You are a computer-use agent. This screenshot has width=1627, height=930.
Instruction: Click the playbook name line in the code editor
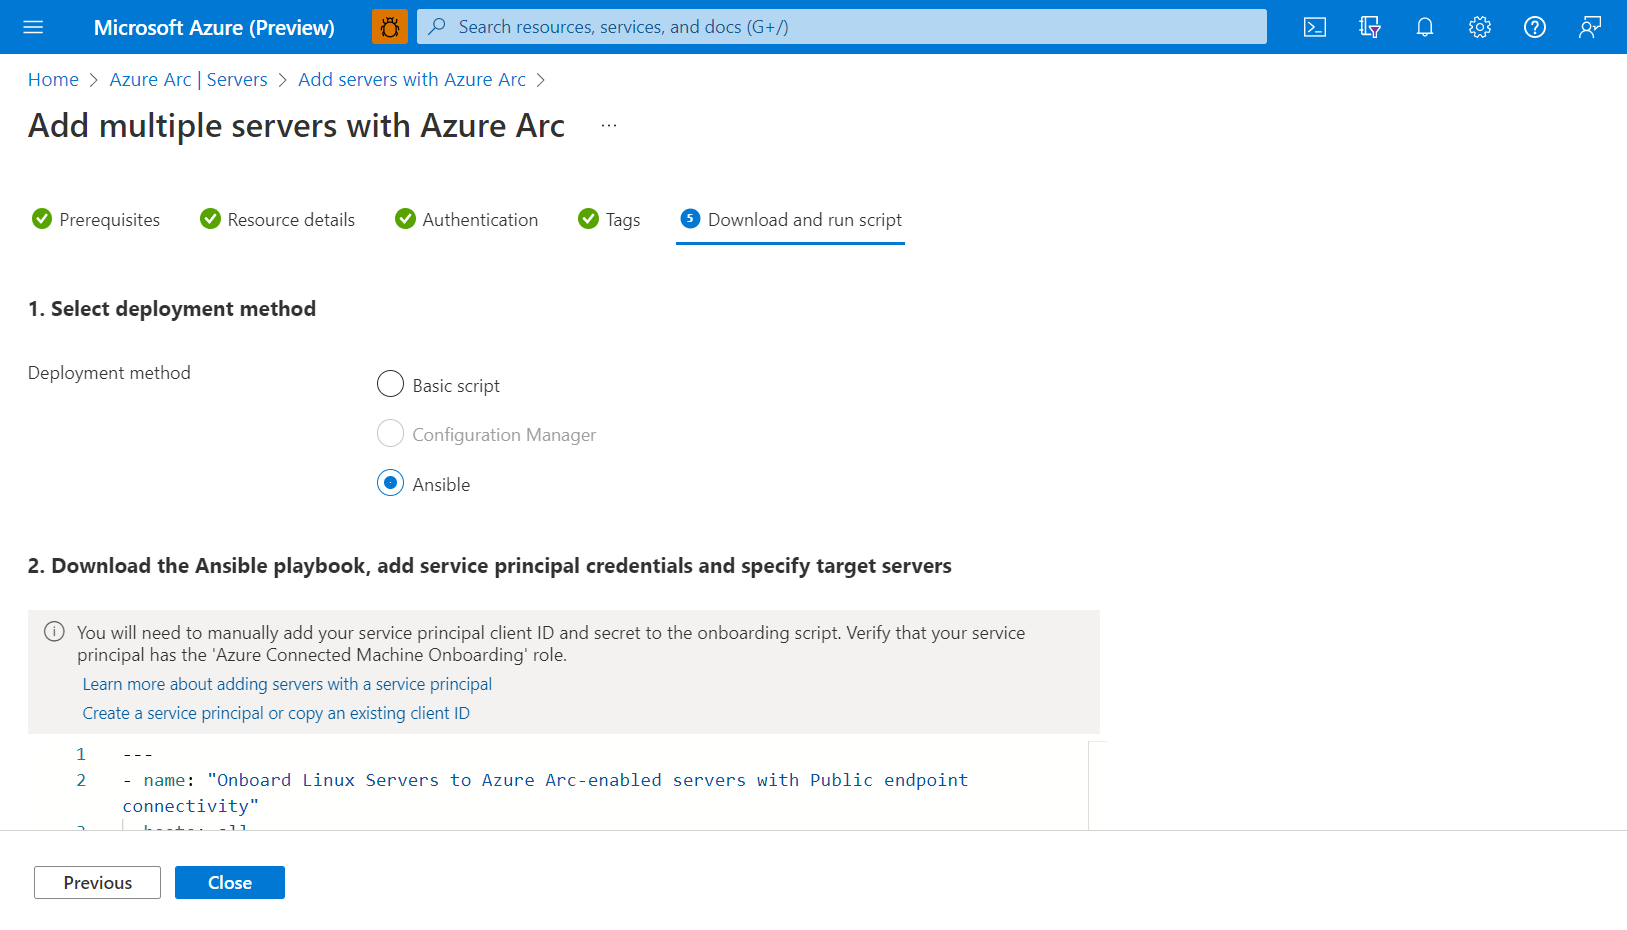click(x=545, y=793)
